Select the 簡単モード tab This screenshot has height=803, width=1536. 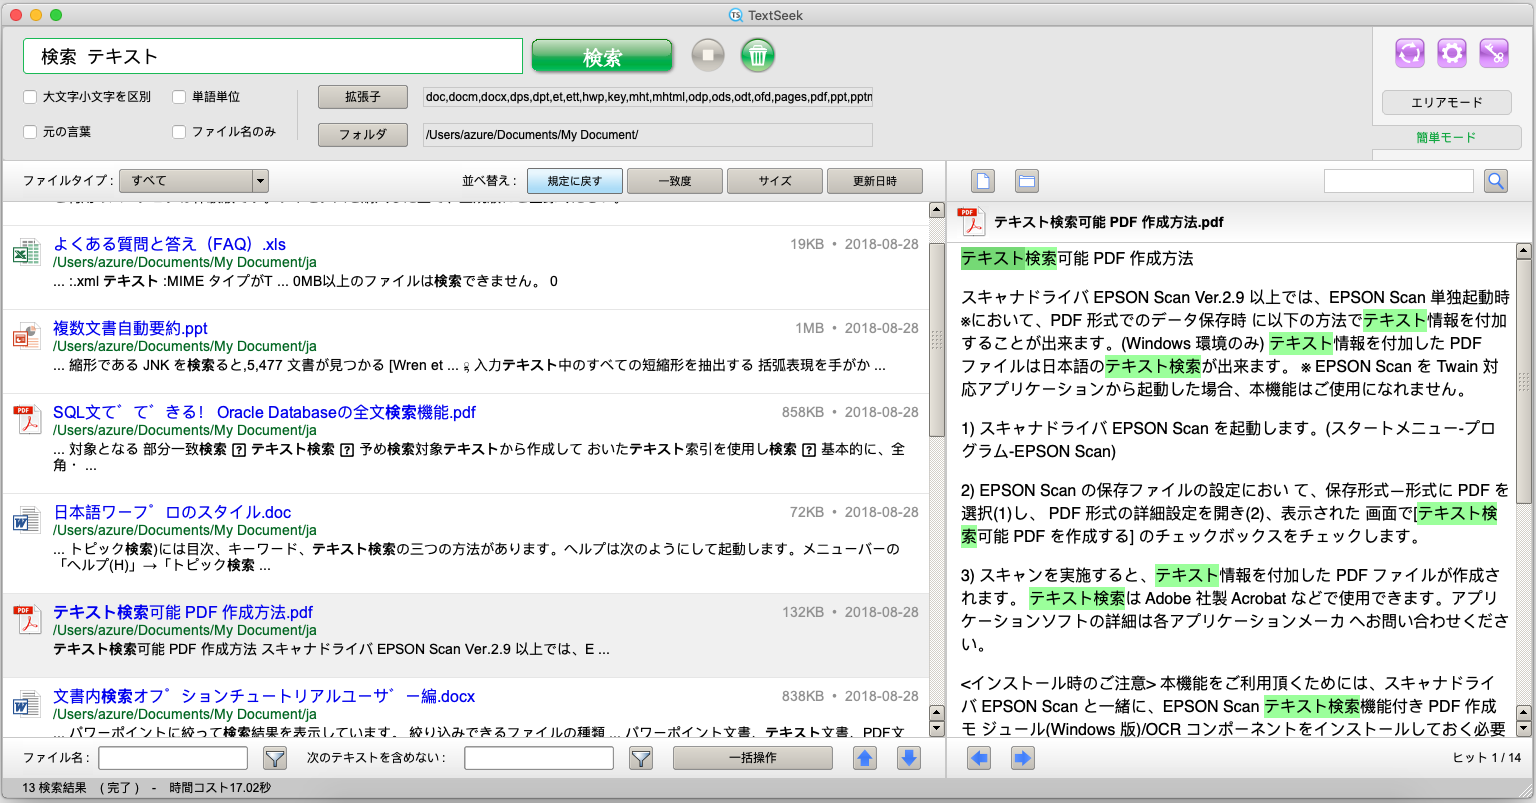tap(1446, 138)
